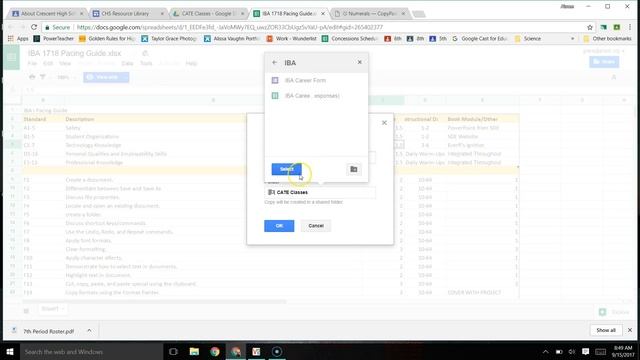This screenshot has height=360, width=640.
Task: Open the Alissa Vaughn Portfolio bookmark
Action: coord(231,38)
